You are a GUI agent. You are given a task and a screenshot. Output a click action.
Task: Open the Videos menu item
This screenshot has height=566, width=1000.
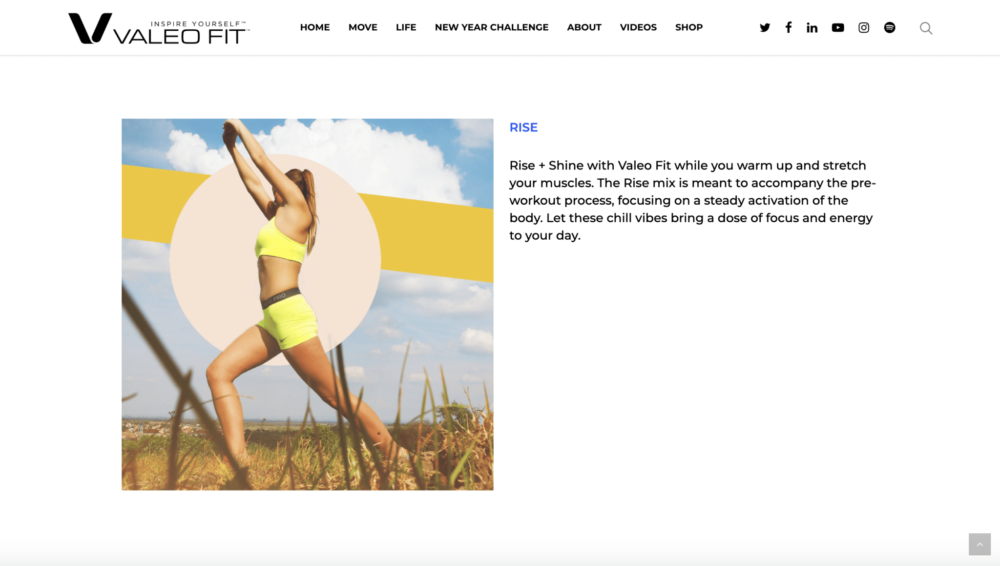tap(638, 27)
